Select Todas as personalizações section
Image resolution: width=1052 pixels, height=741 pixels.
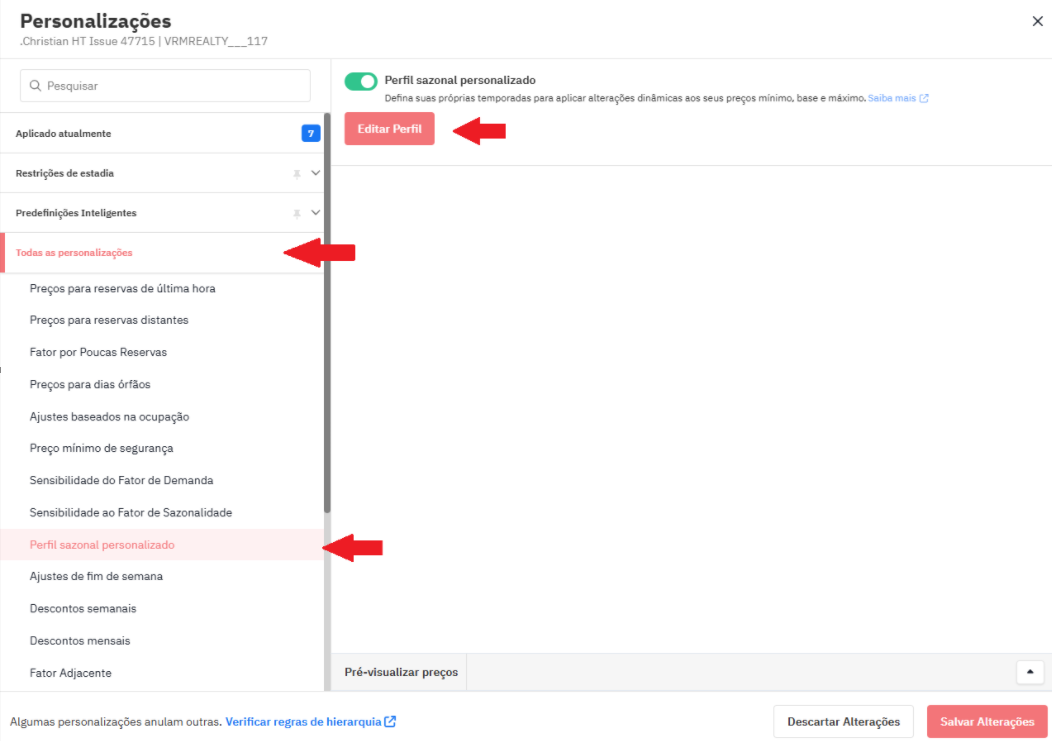74,253
